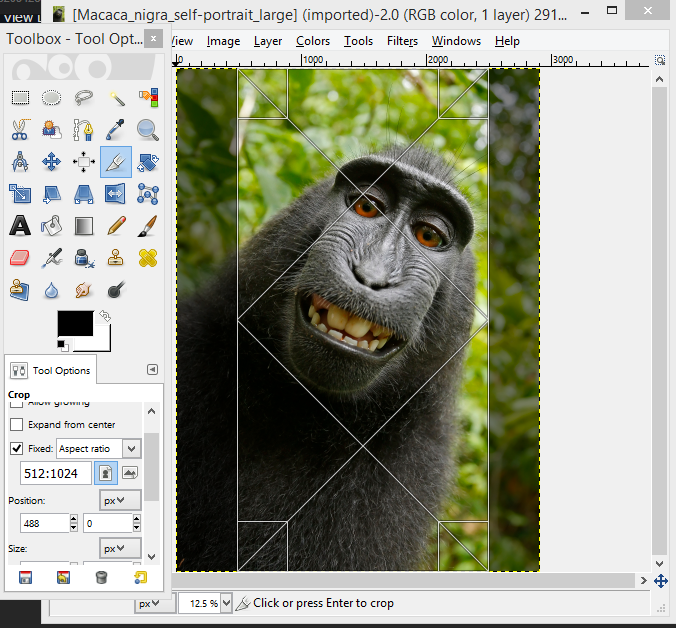Select the Scissors Select tool
Screen dimensions: 676x628
(x=20, y=130)
